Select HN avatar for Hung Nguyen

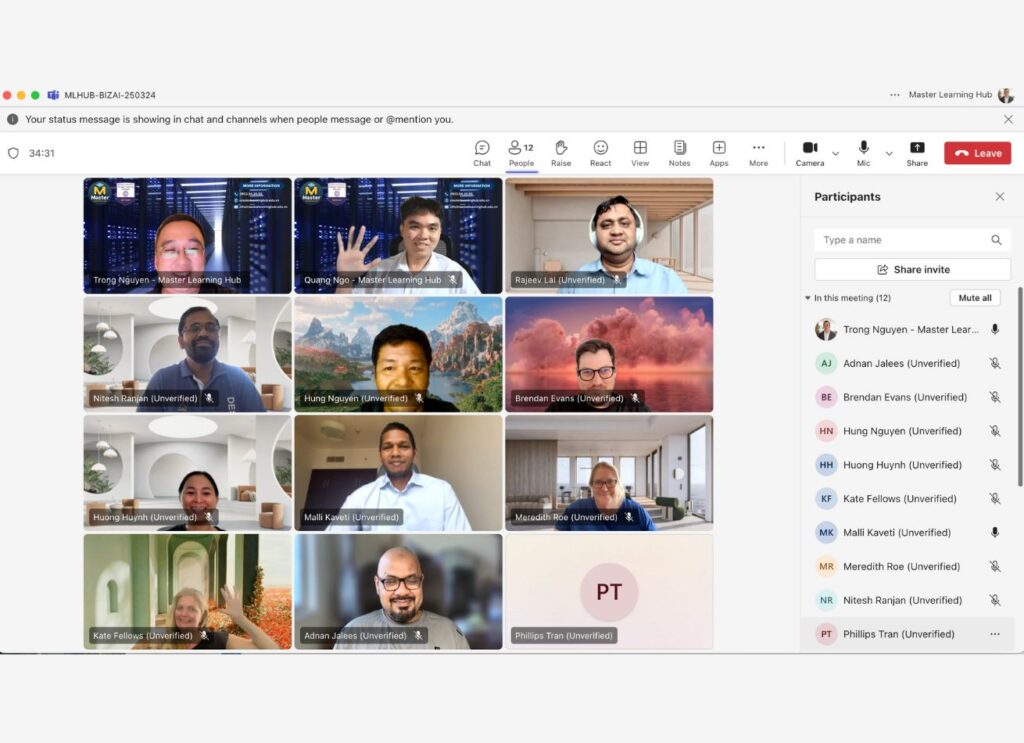click(x=826, y=431)
